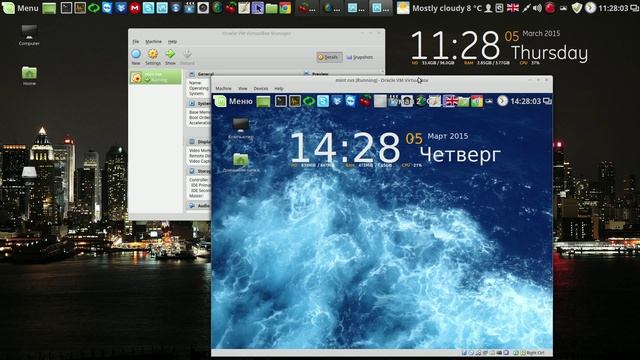
Task: Open Skype from the host panel
Action: 149,8
